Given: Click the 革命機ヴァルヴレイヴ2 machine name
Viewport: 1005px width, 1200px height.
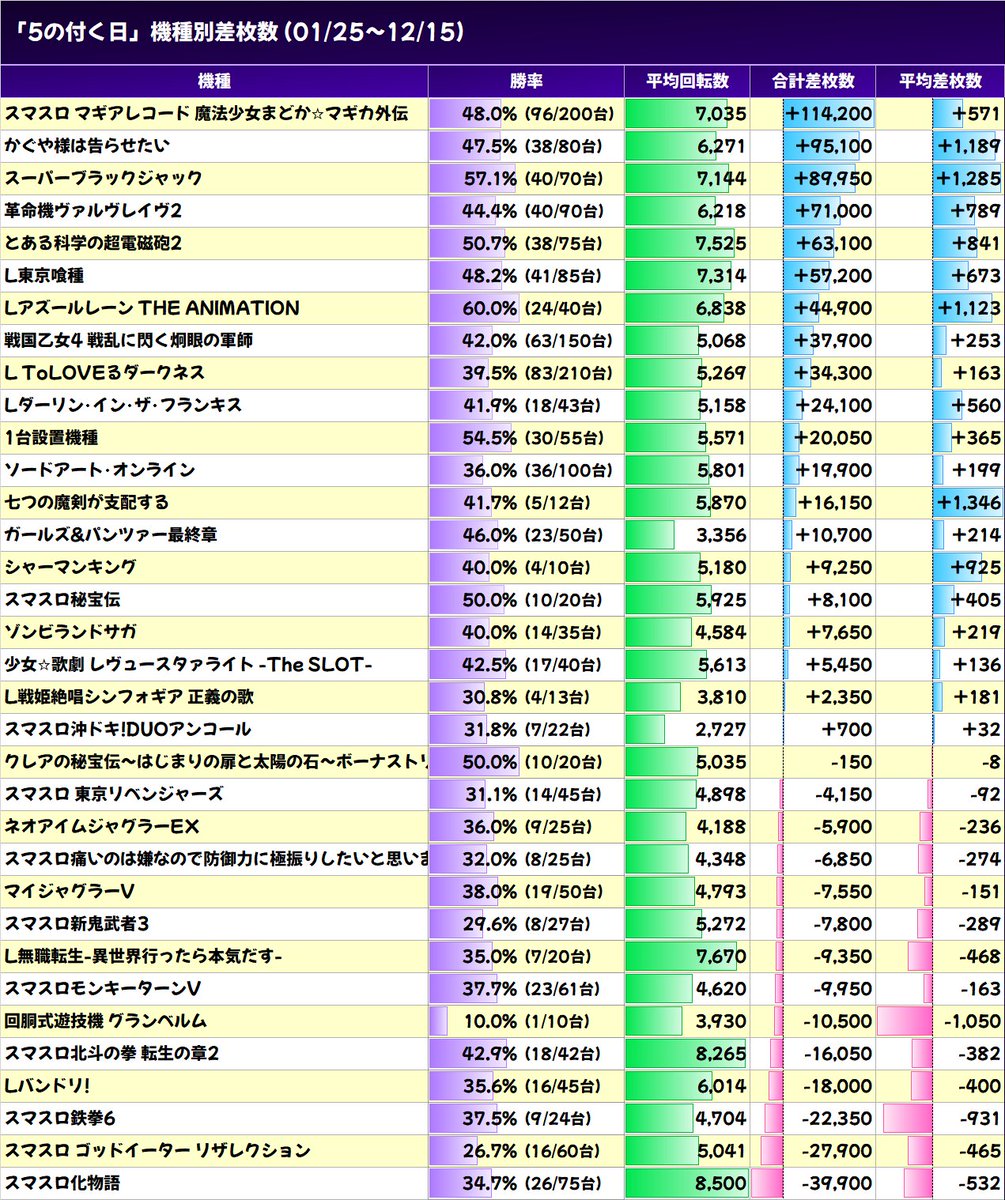Looking at the screenshot, I should coord(92,211).
